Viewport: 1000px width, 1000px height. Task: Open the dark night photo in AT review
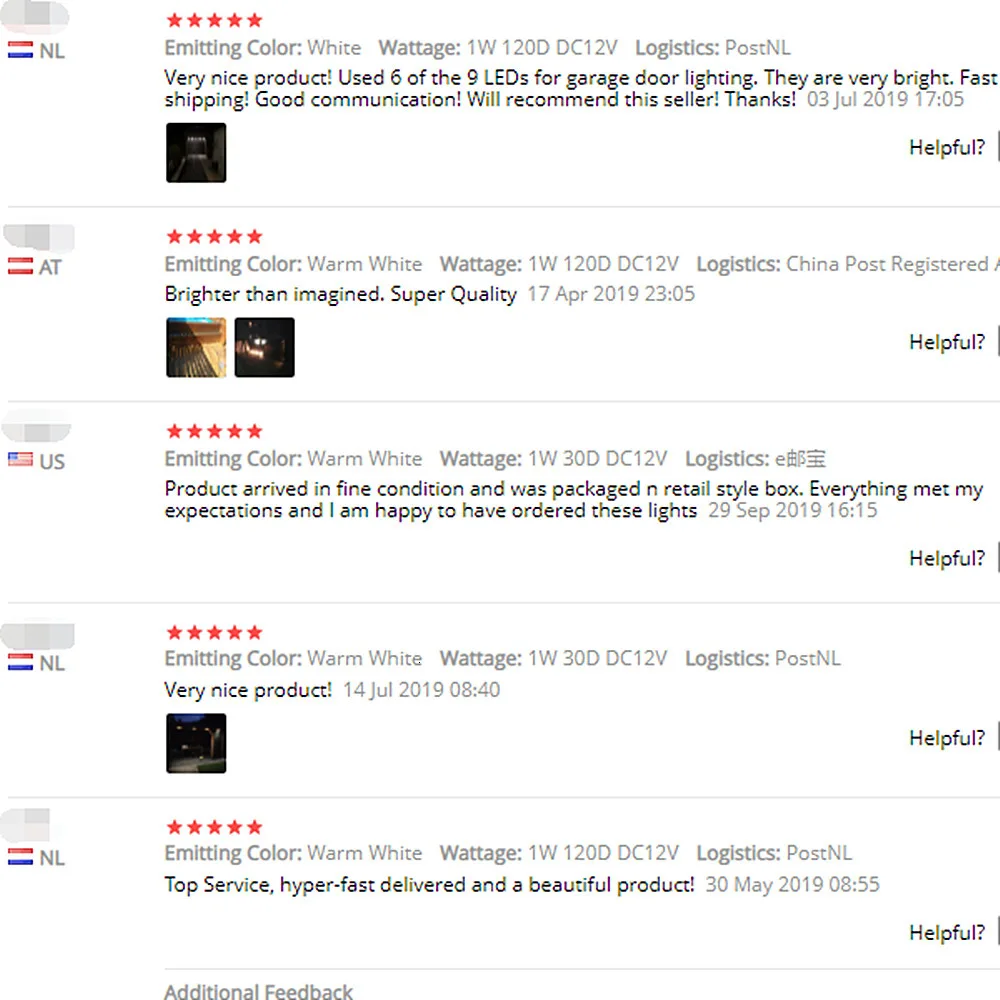point(264,347)
